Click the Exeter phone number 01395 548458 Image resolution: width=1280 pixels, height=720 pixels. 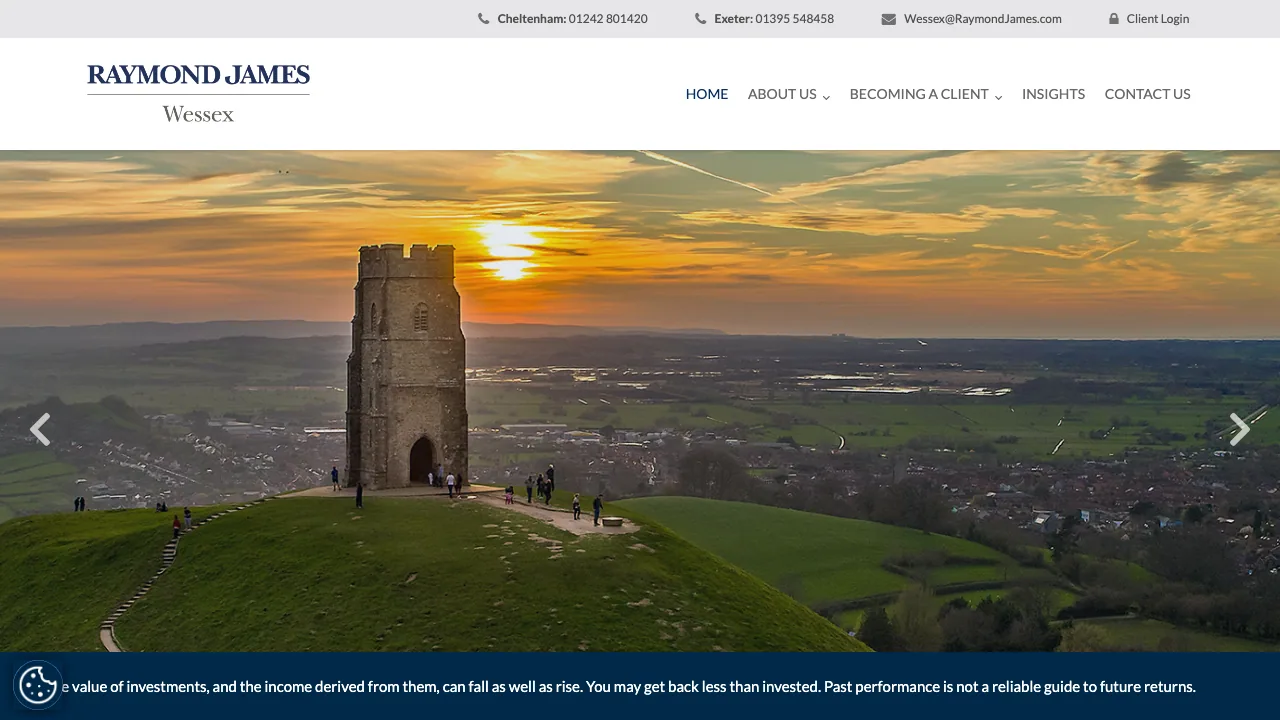pos(794,18)
